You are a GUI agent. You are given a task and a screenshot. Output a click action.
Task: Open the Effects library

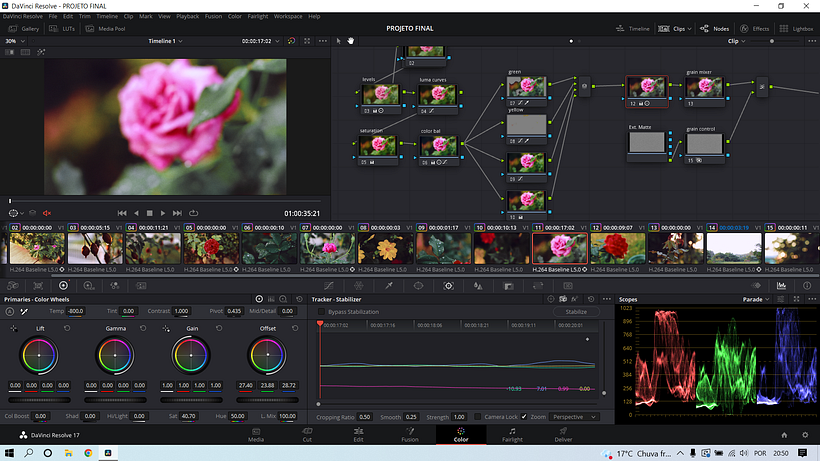[754, 29]
